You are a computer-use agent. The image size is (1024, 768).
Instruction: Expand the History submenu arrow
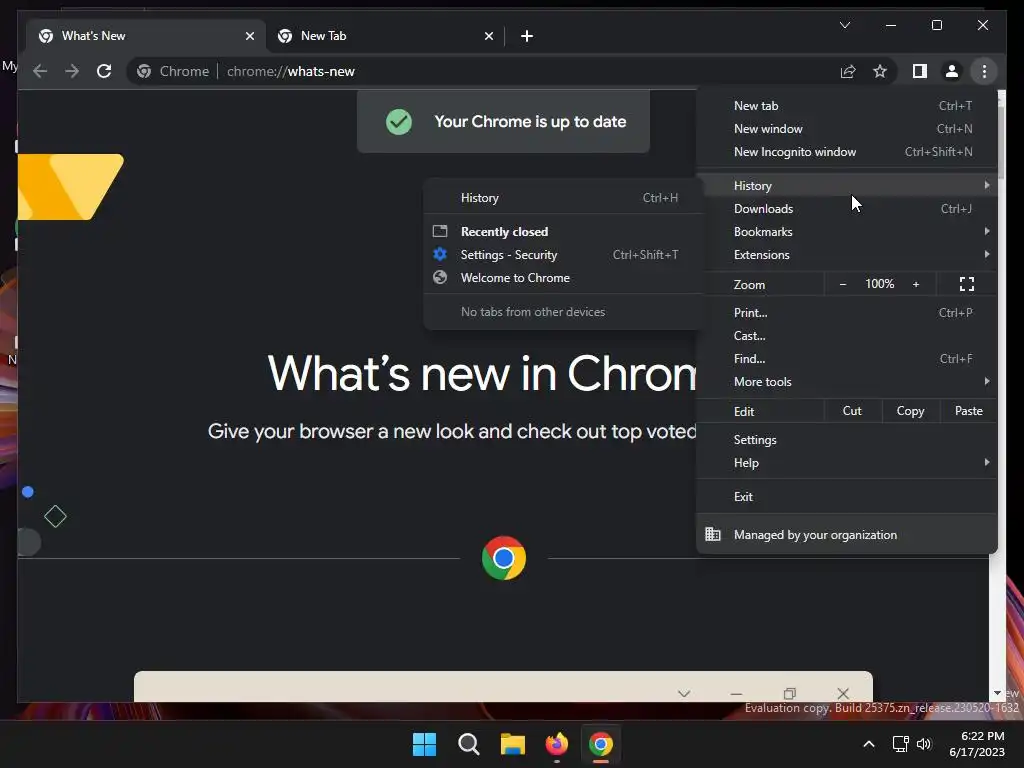[986, 185]
